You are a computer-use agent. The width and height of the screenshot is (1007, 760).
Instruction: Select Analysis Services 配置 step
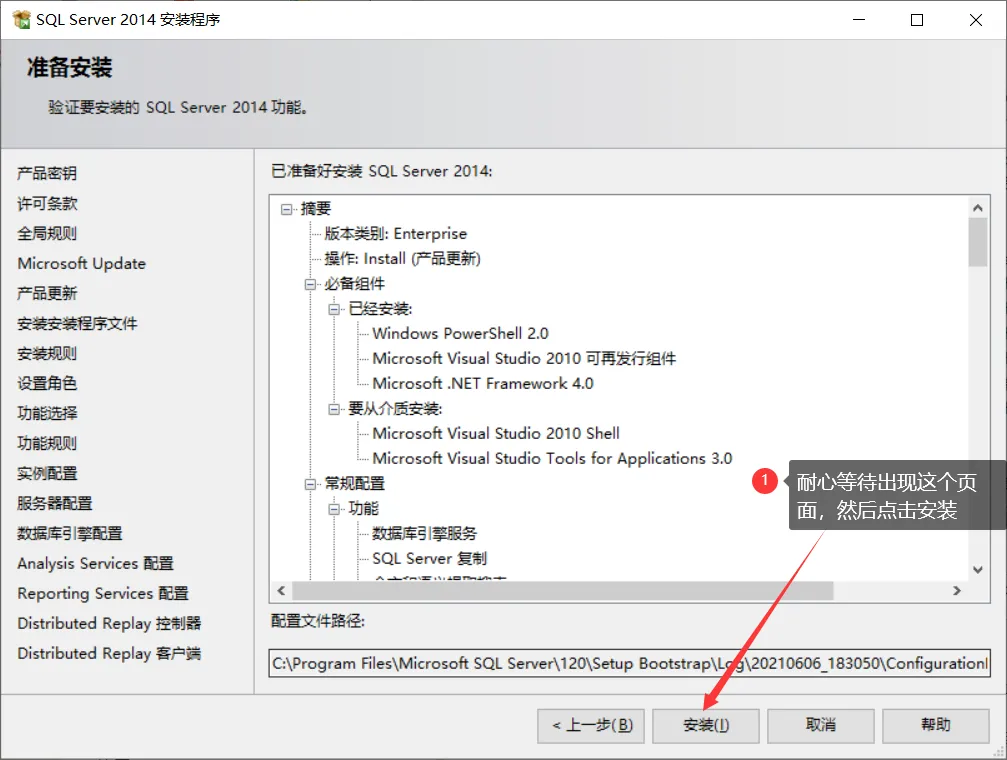point(96,563)
